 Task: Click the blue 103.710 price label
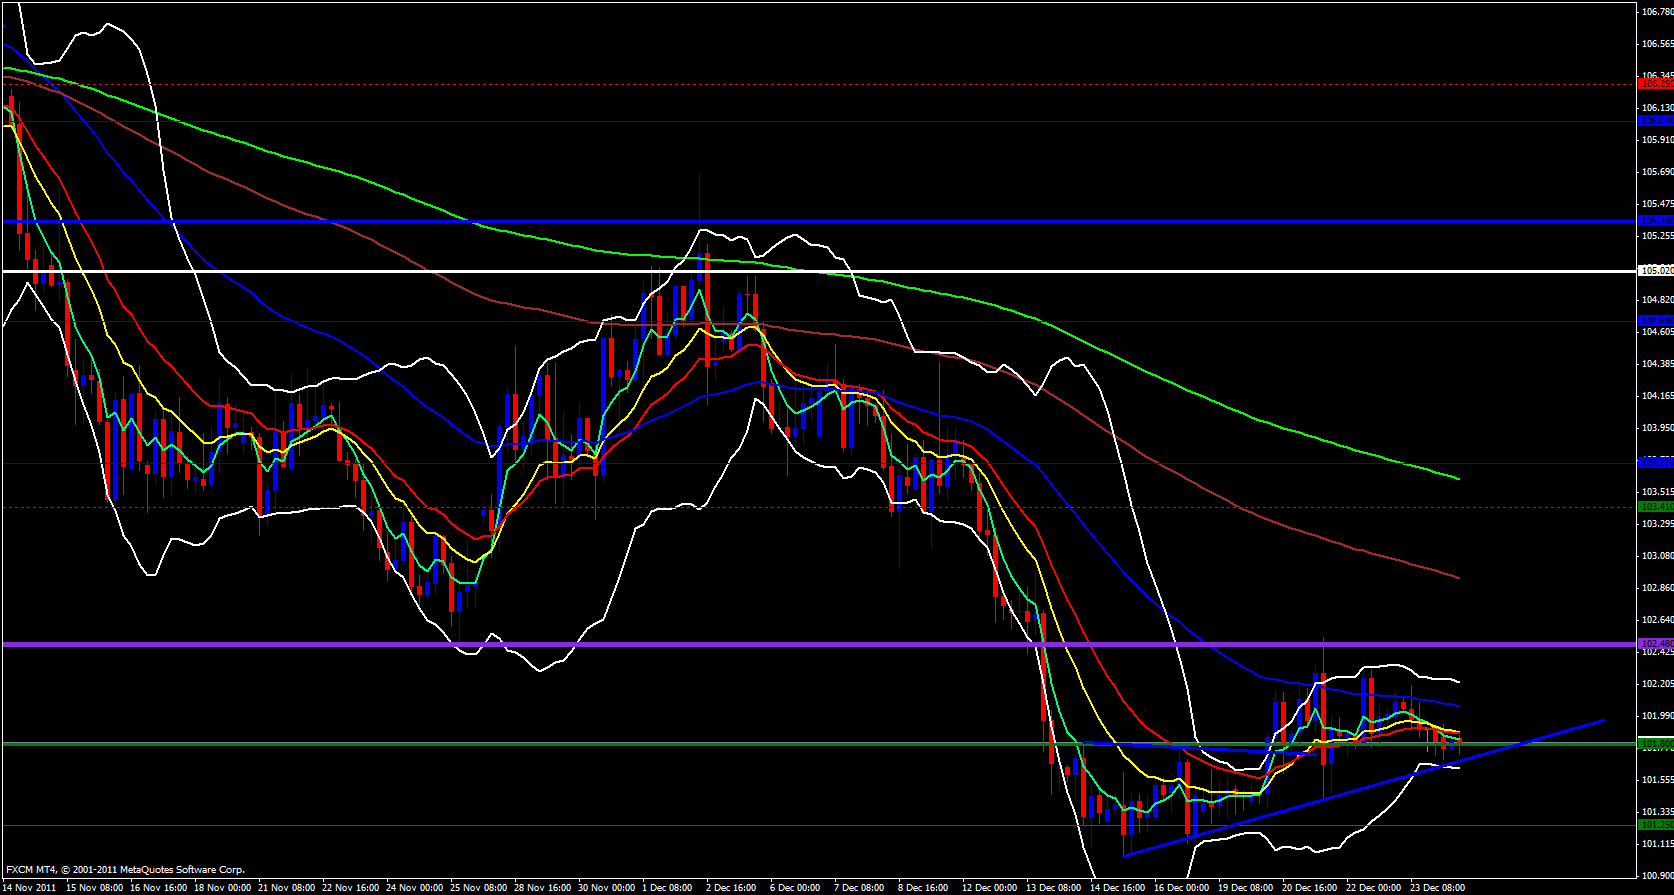point(1656,463)
